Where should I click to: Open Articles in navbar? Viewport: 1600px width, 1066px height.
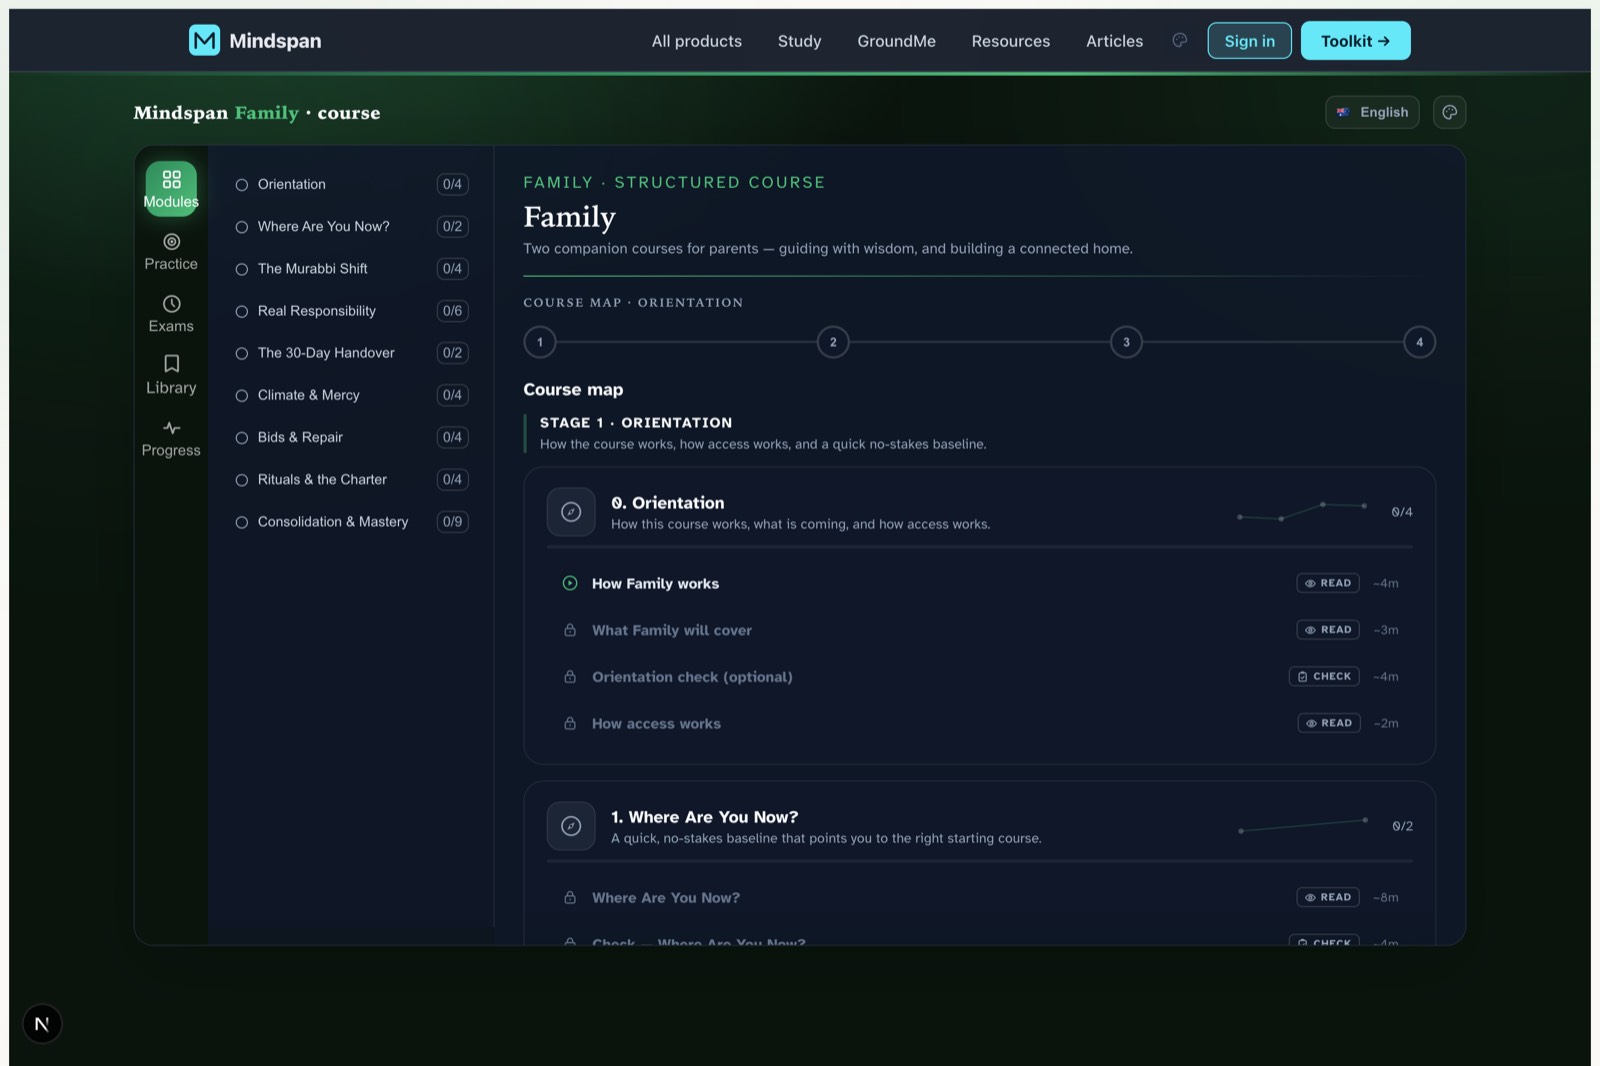[x=1114, y=41]
